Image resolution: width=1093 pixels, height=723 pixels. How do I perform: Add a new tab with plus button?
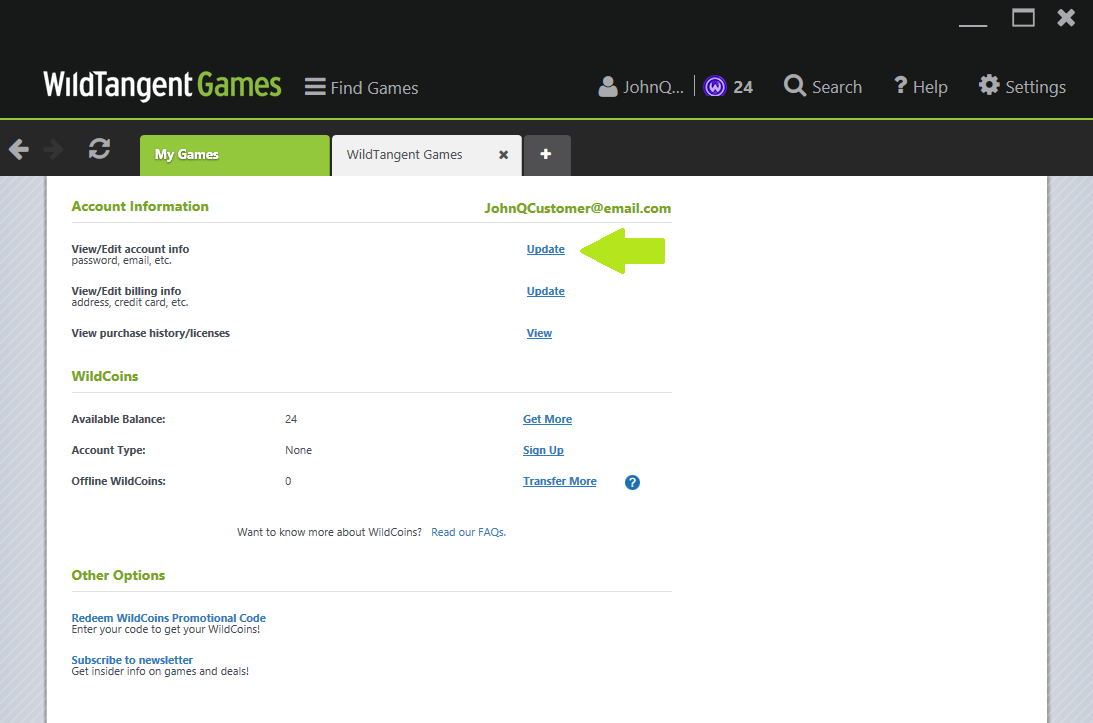(x=547, y=155)
